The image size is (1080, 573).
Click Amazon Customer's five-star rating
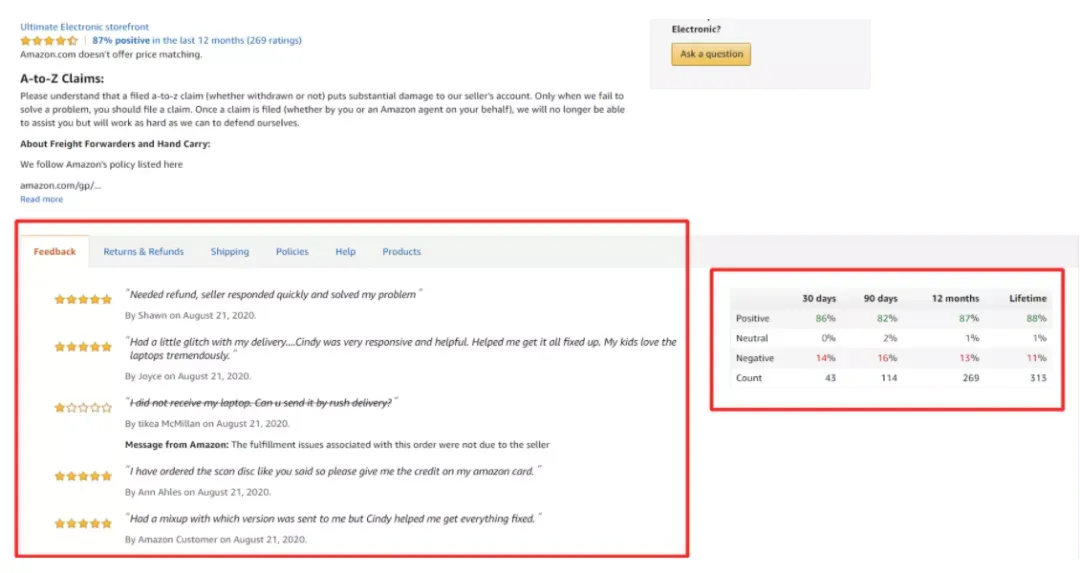pos(83,523)
